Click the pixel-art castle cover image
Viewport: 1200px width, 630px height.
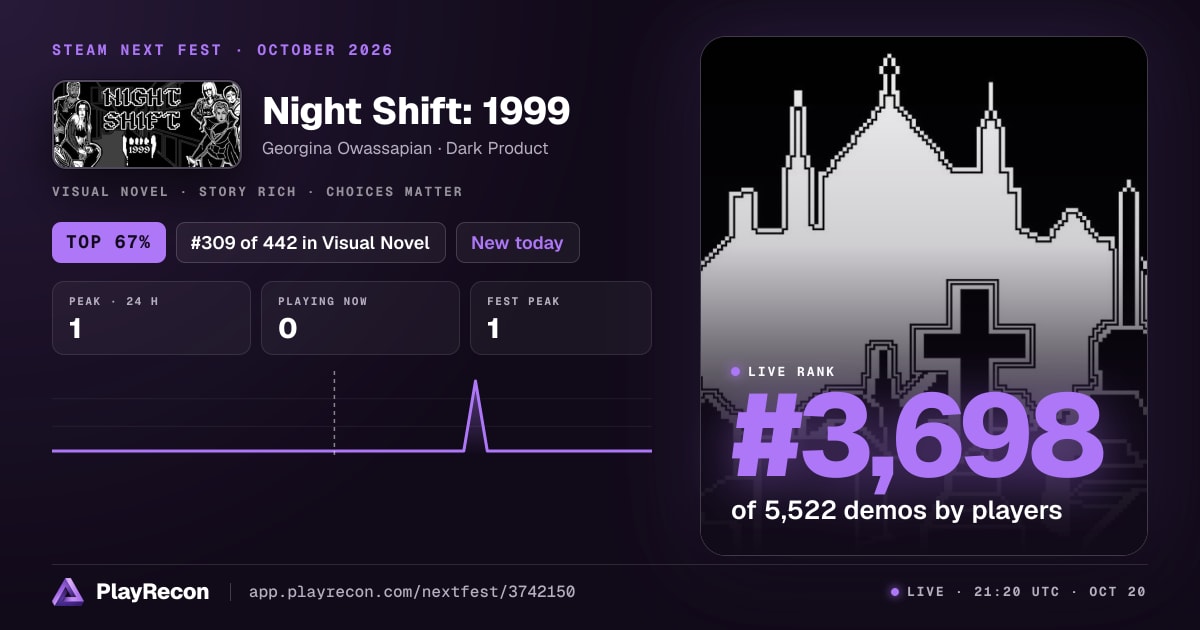tap(924, 296)
